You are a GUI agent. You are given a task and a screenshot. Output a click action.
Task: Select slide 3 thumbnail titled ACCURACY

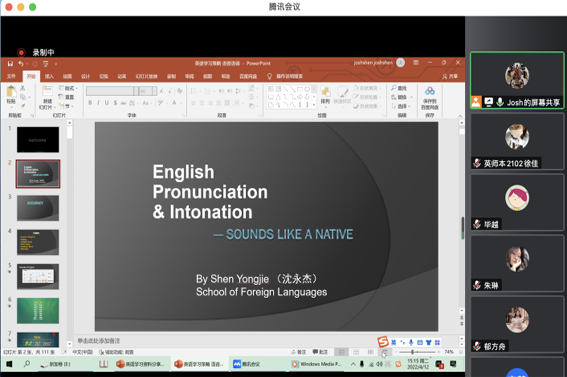click(38, 208)
